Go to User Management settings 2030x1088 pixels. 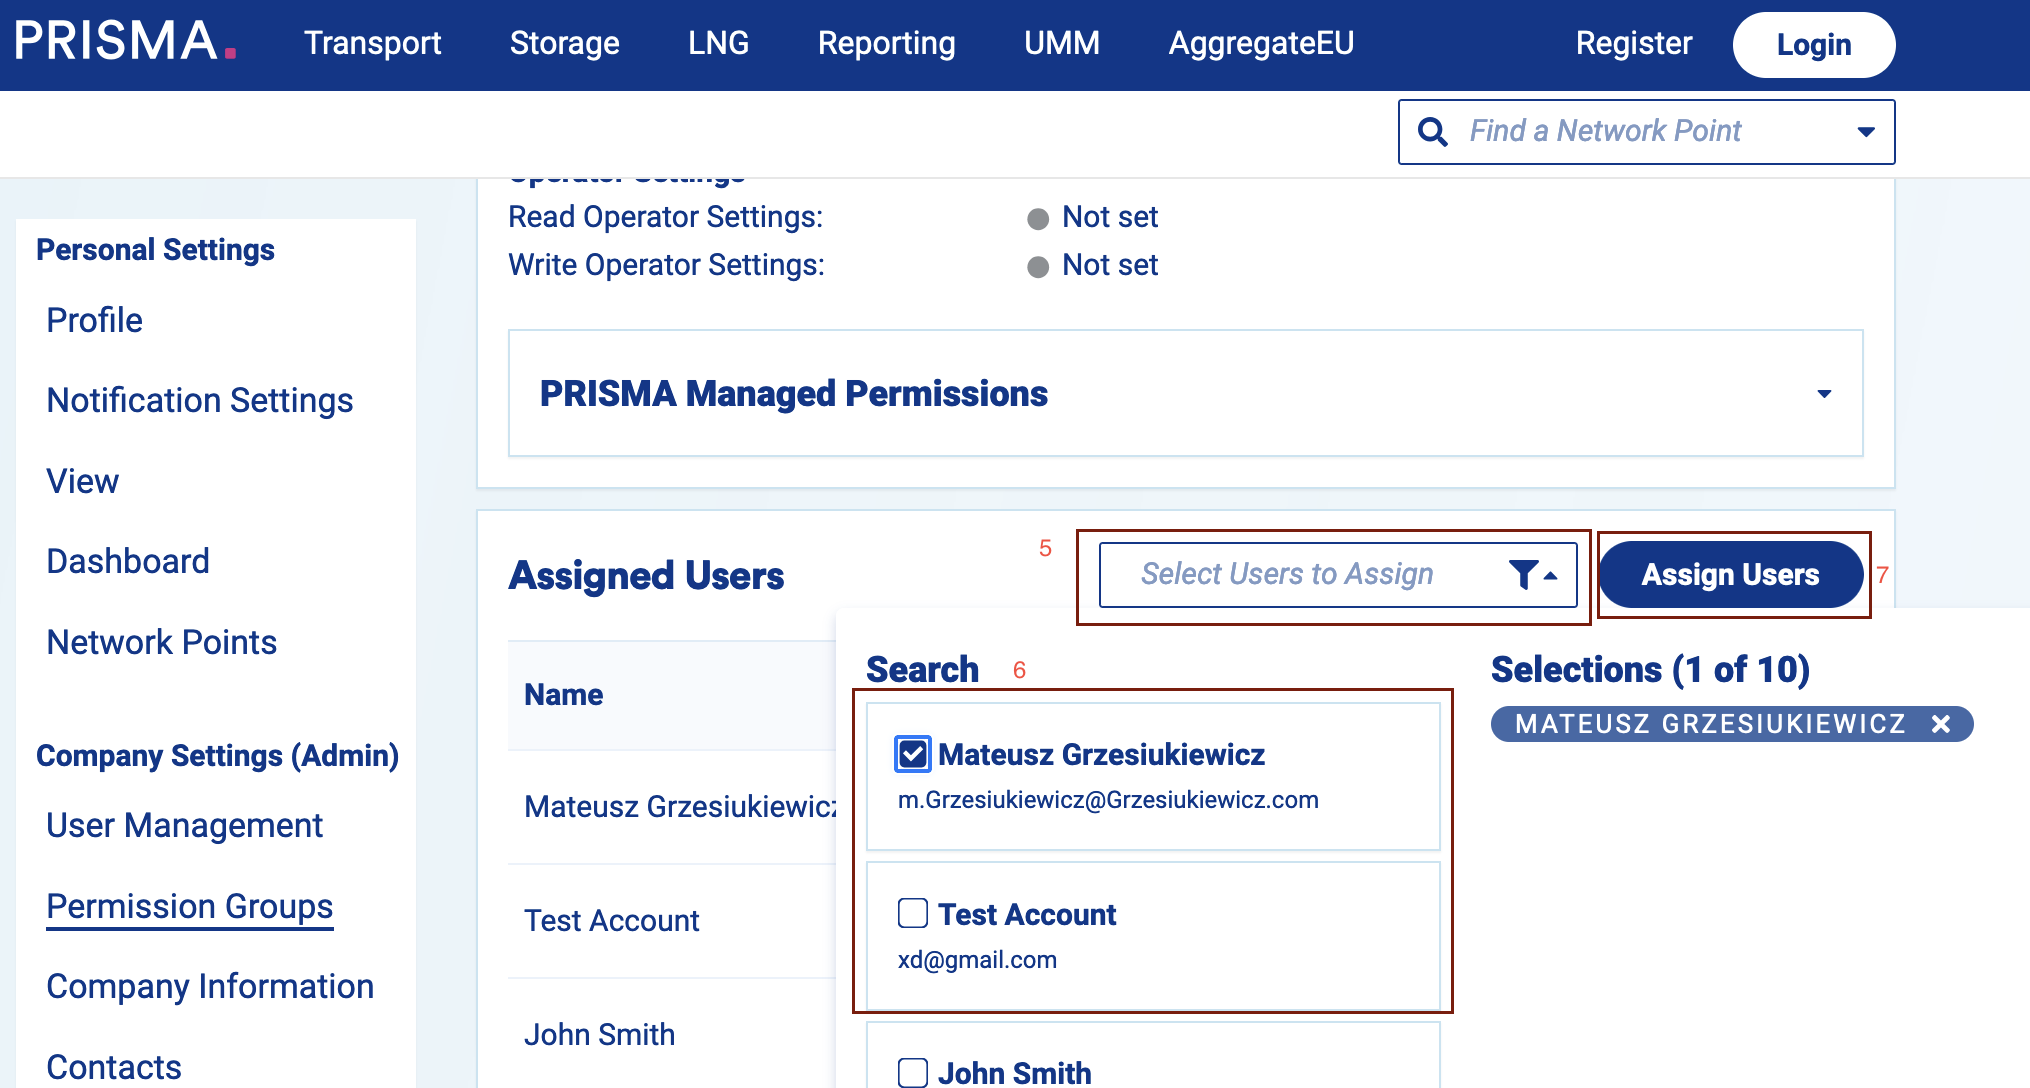coord(184,825)
